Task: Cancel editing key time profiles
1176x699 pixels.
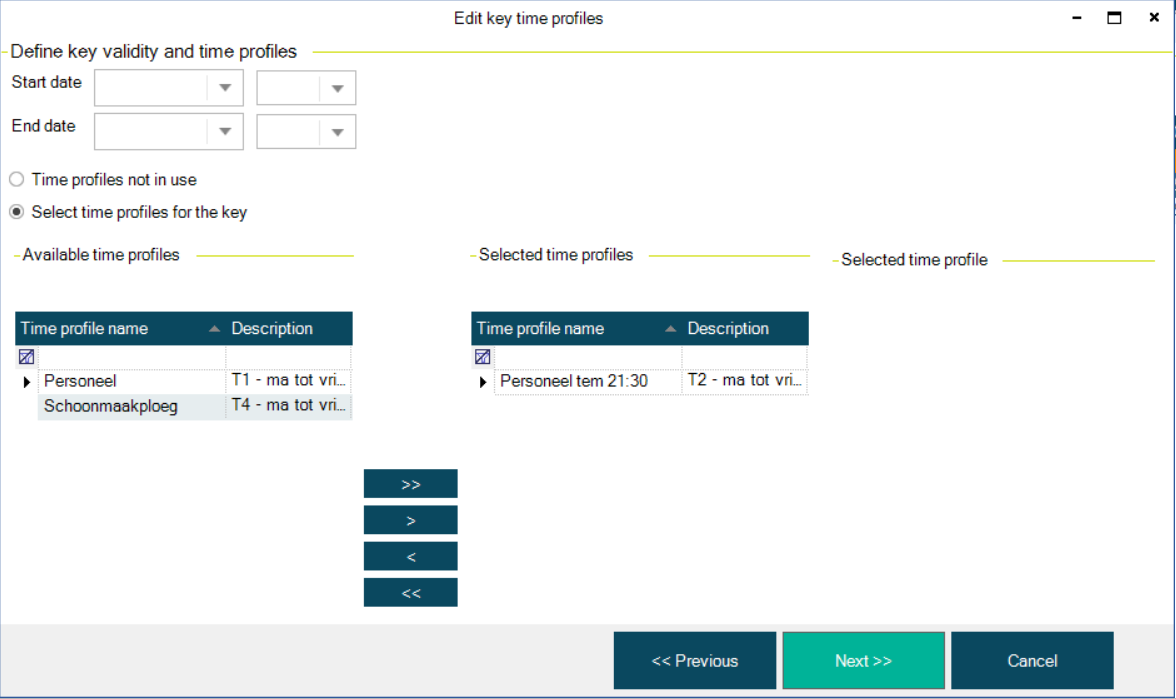Action: point(1032,661)
